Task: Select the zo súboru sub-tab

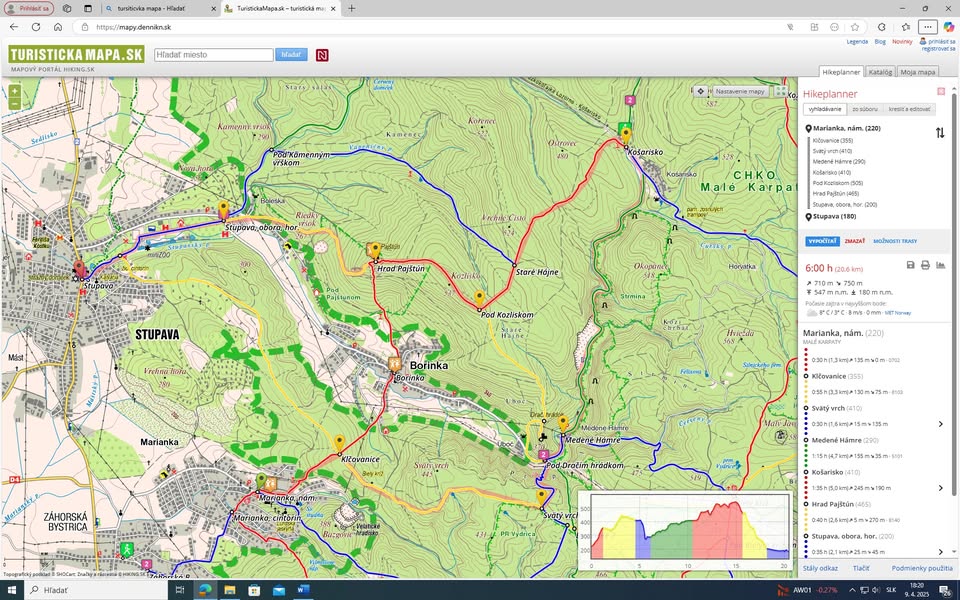Action: click(864, 109)
